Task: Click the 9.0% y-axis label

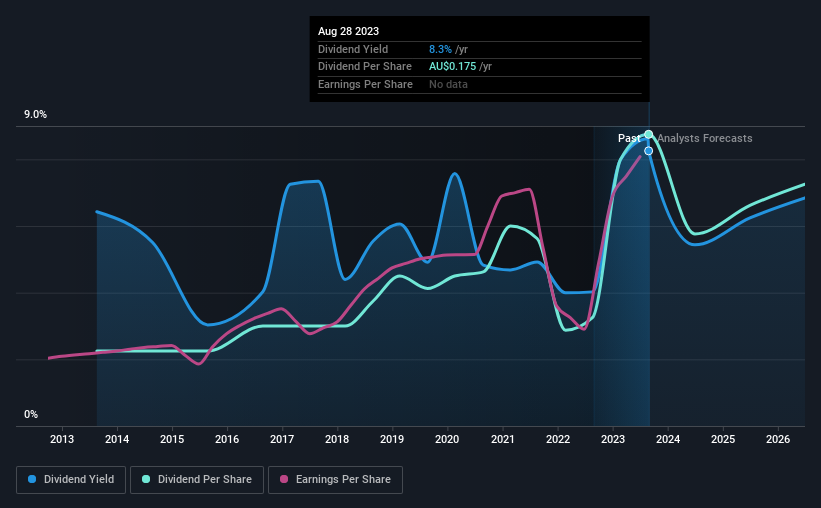Action: pyautogui.click(x=35, y=115)
